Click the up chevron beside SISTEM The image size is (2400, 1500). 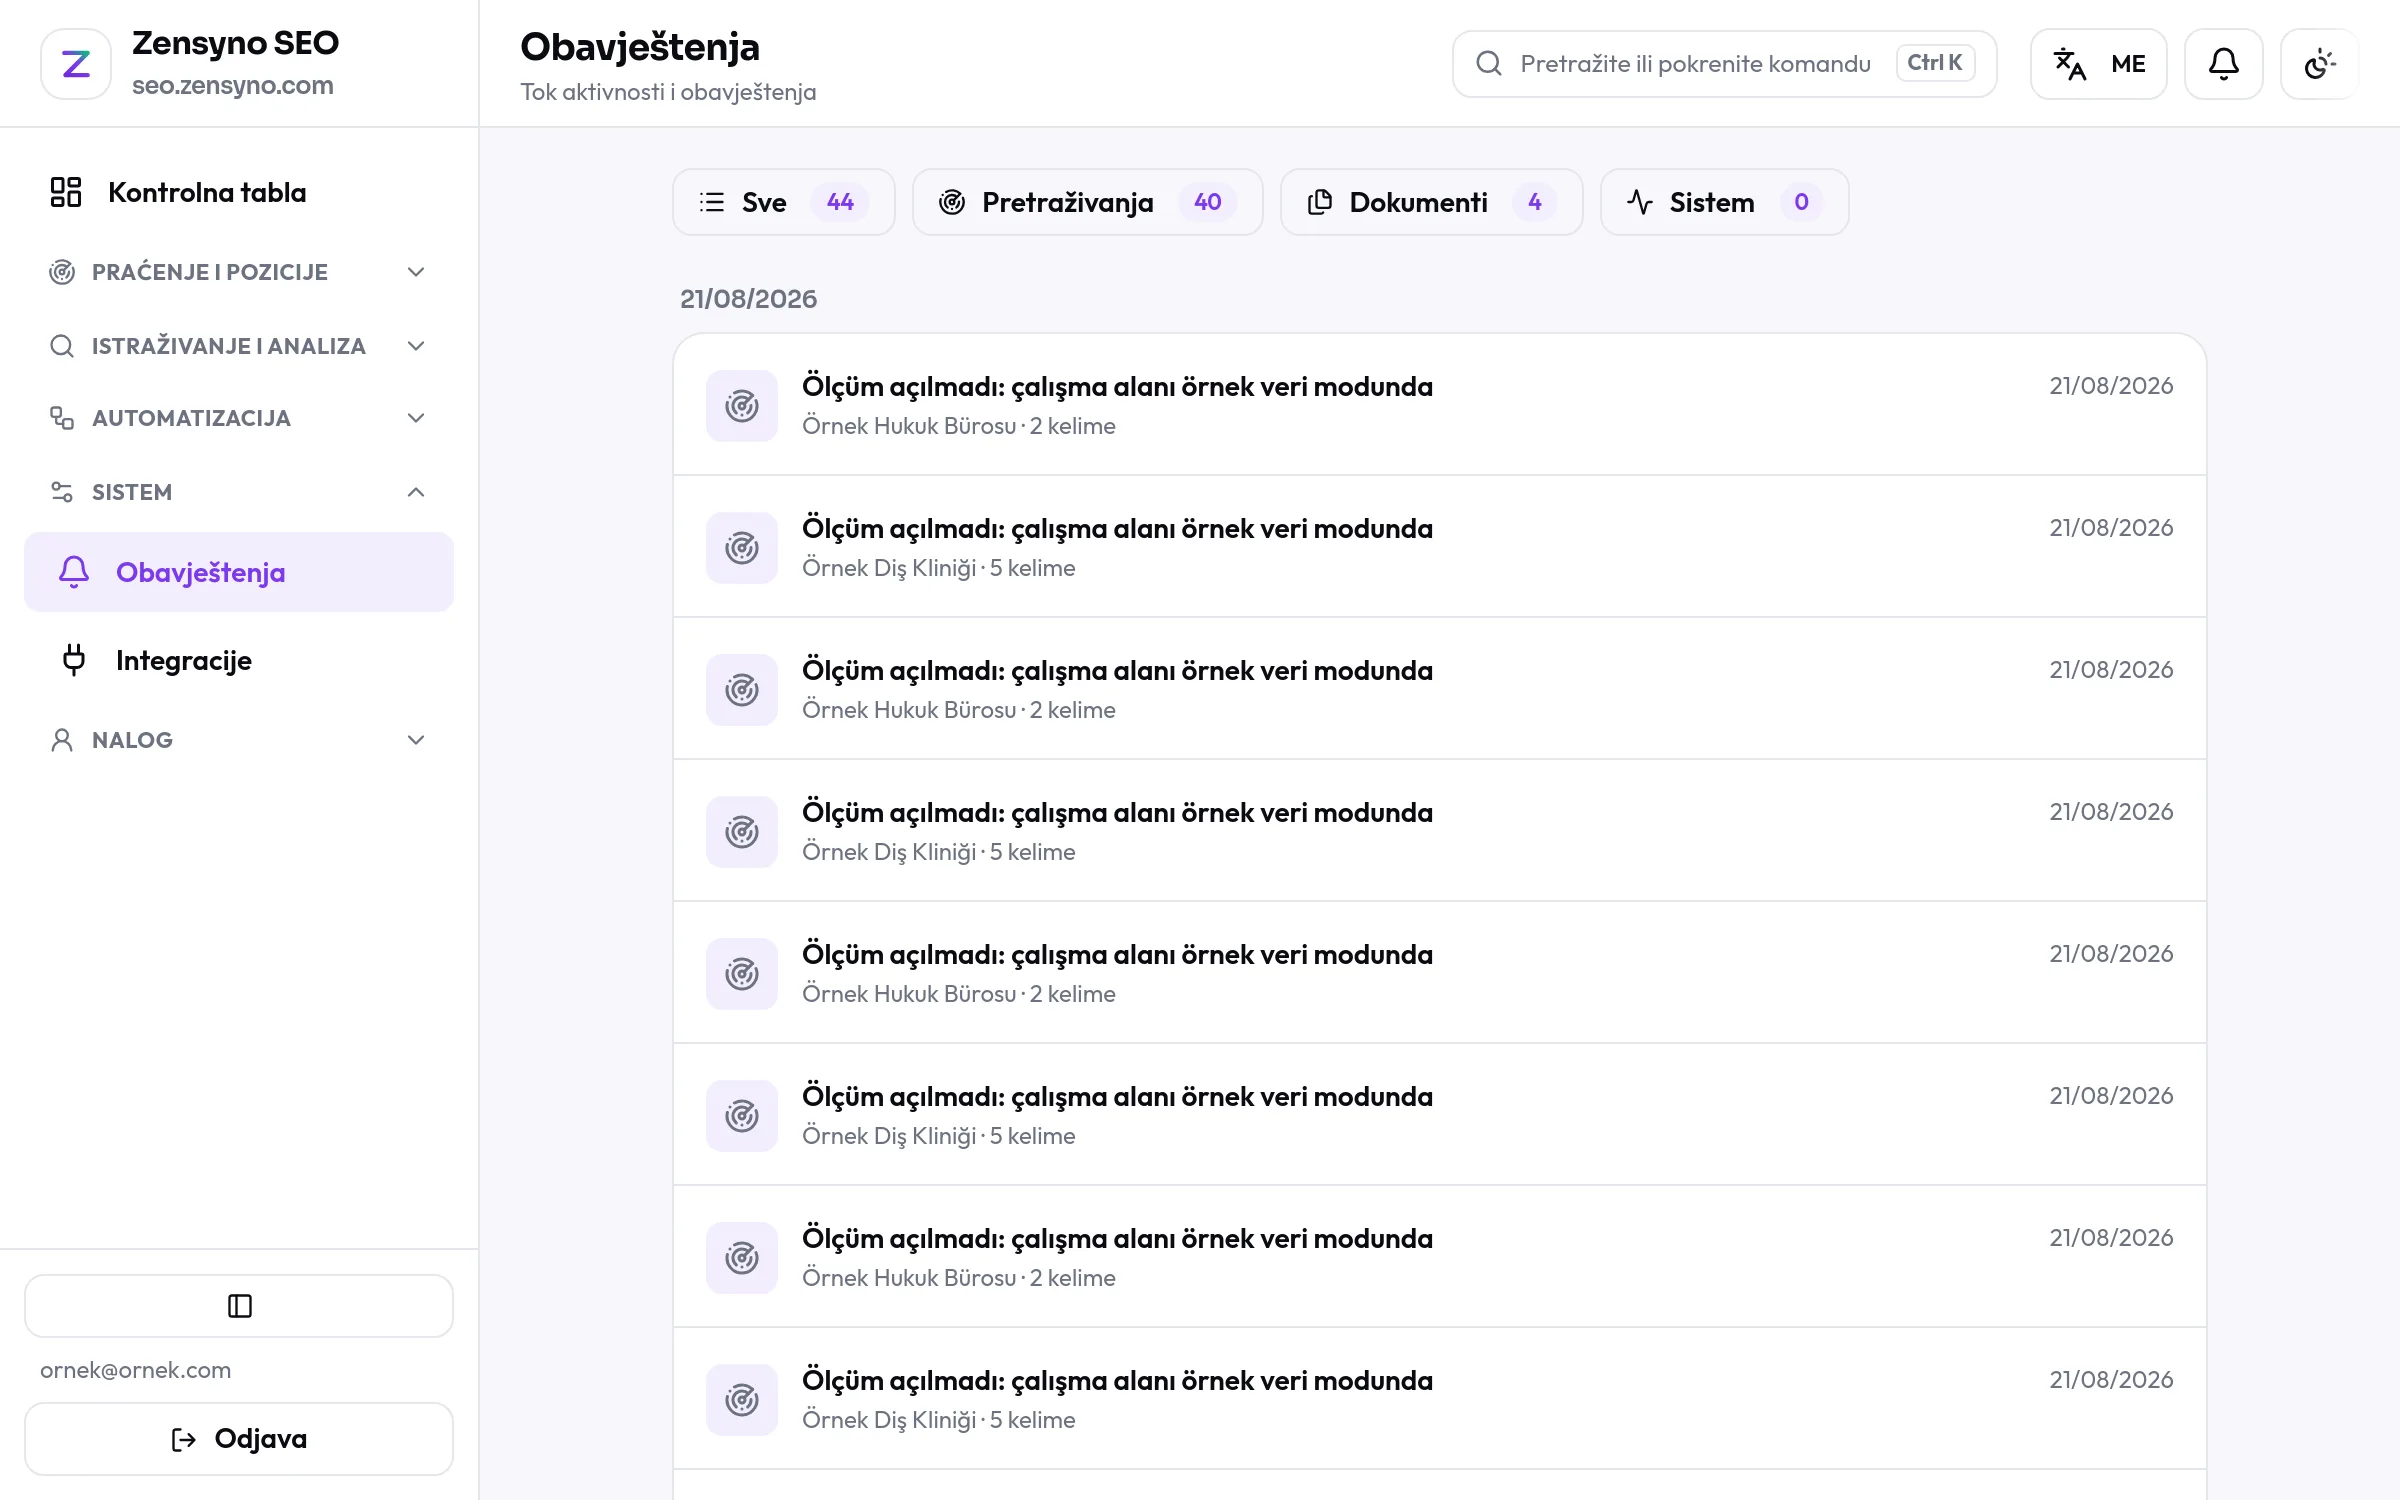(x=416, y=492)
